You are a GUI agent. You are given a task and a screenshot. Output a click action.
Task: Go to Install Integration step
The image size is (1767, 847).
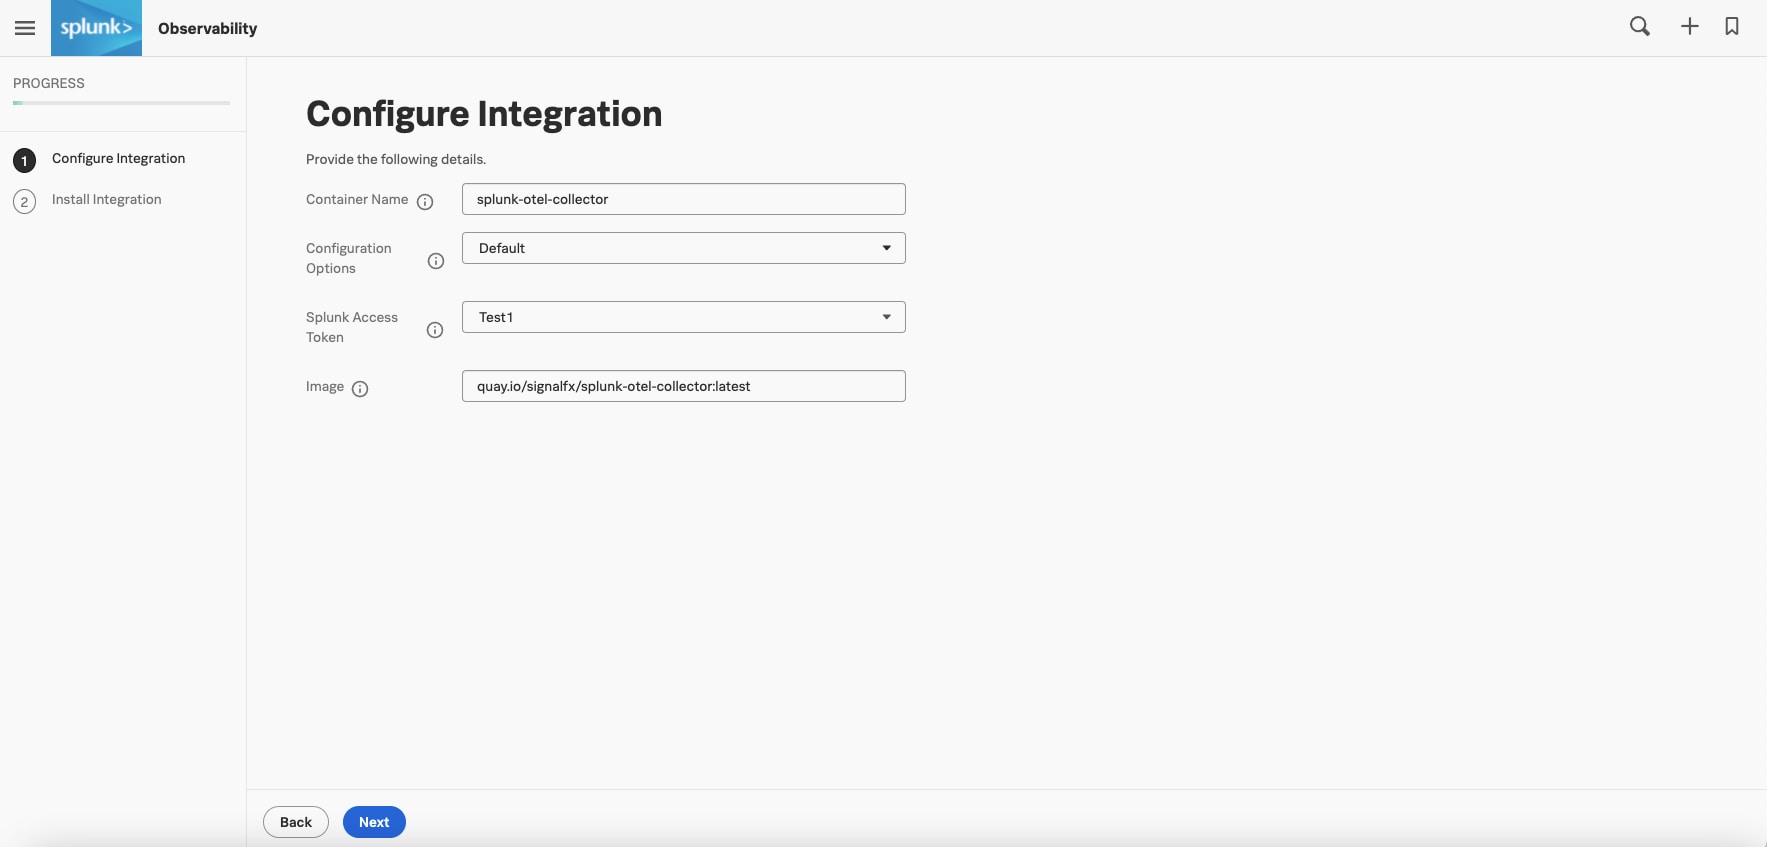pyautogui.click(x=106, y=199)
